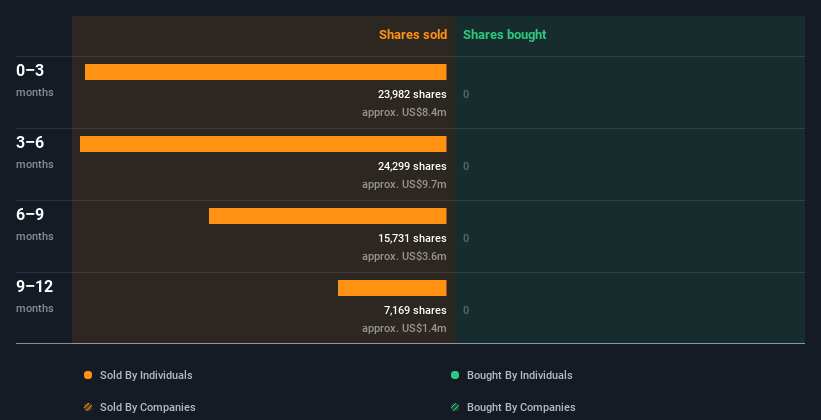This screenshot has height=420, width=821.
Task: Click the striped Sold By Companies legend icon
Action: (88, 407)
